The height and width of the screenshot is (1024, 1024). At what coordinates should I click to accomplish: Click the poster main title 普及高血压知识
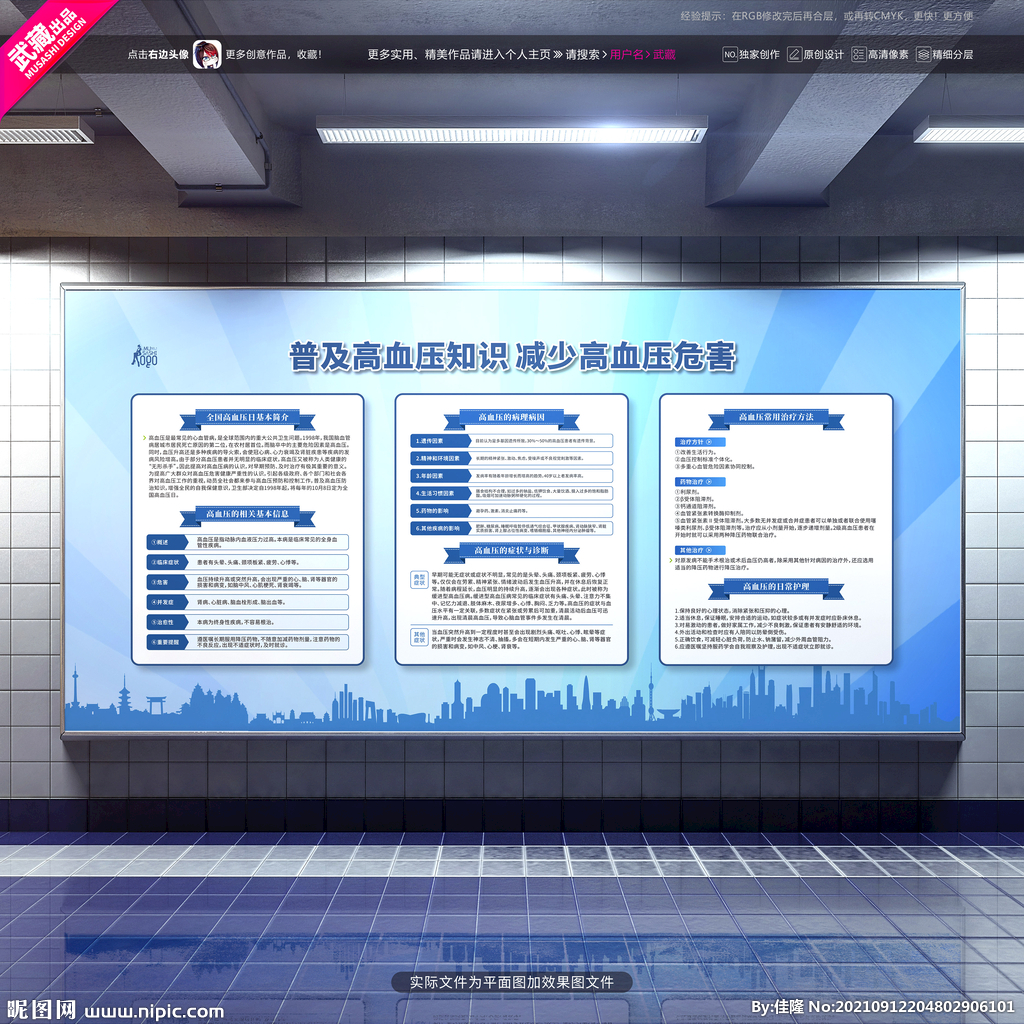coord(398,355)
